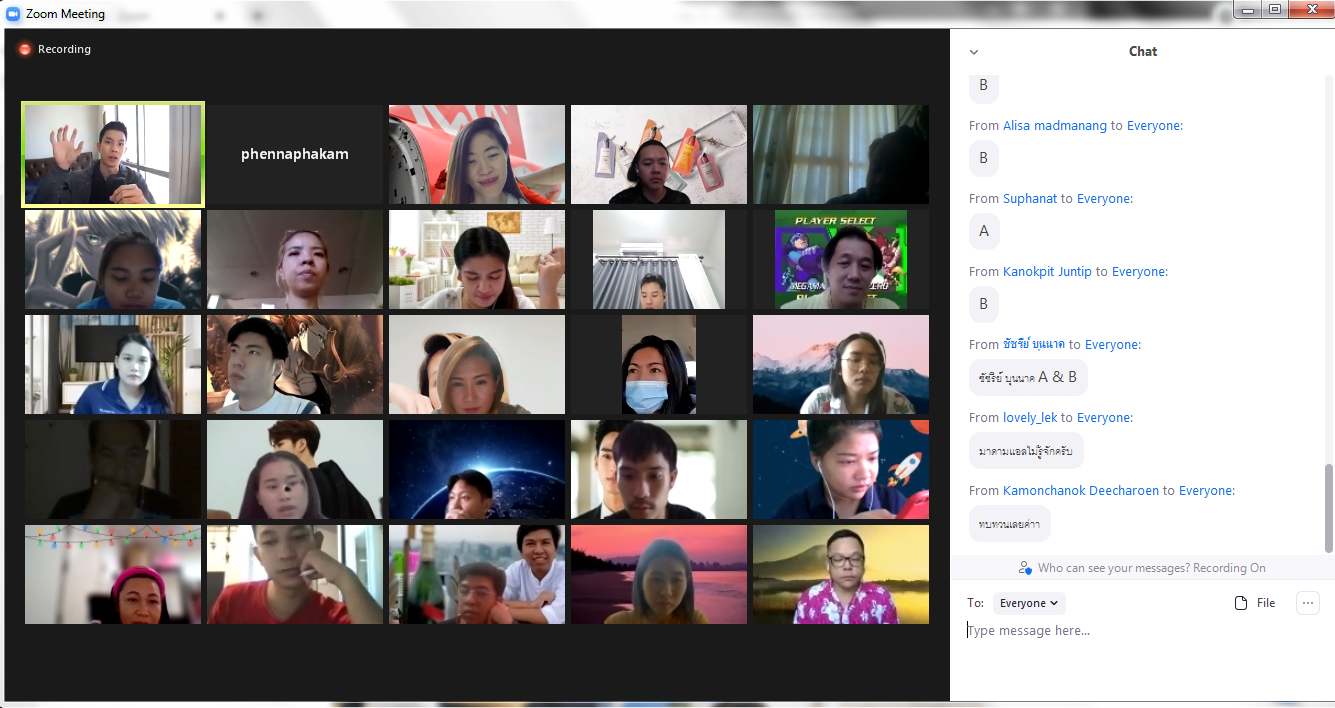Click sender name Kamonchanok Deecharoen in chat
1335x708 pixels.
(x=1080, y=491)
